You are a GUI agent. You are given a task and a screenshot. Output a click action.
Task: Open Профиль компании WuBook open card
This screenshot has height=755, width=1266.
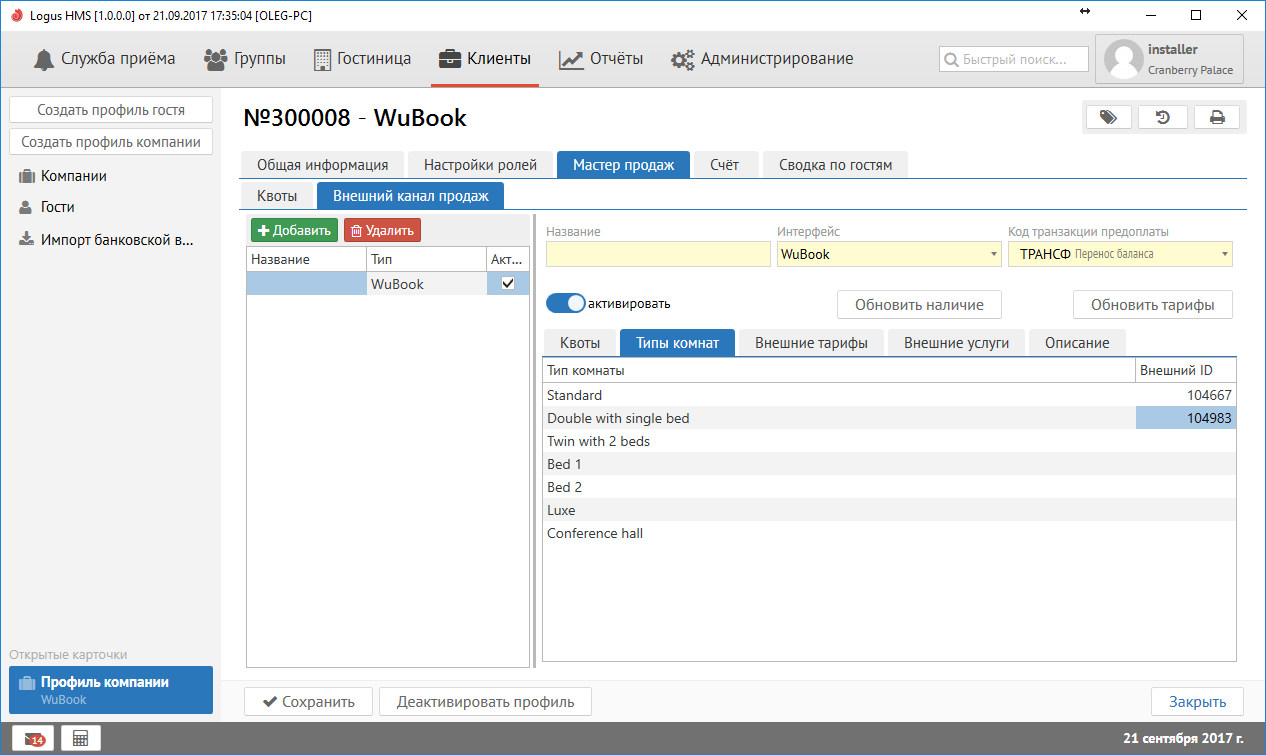(111, 690)
